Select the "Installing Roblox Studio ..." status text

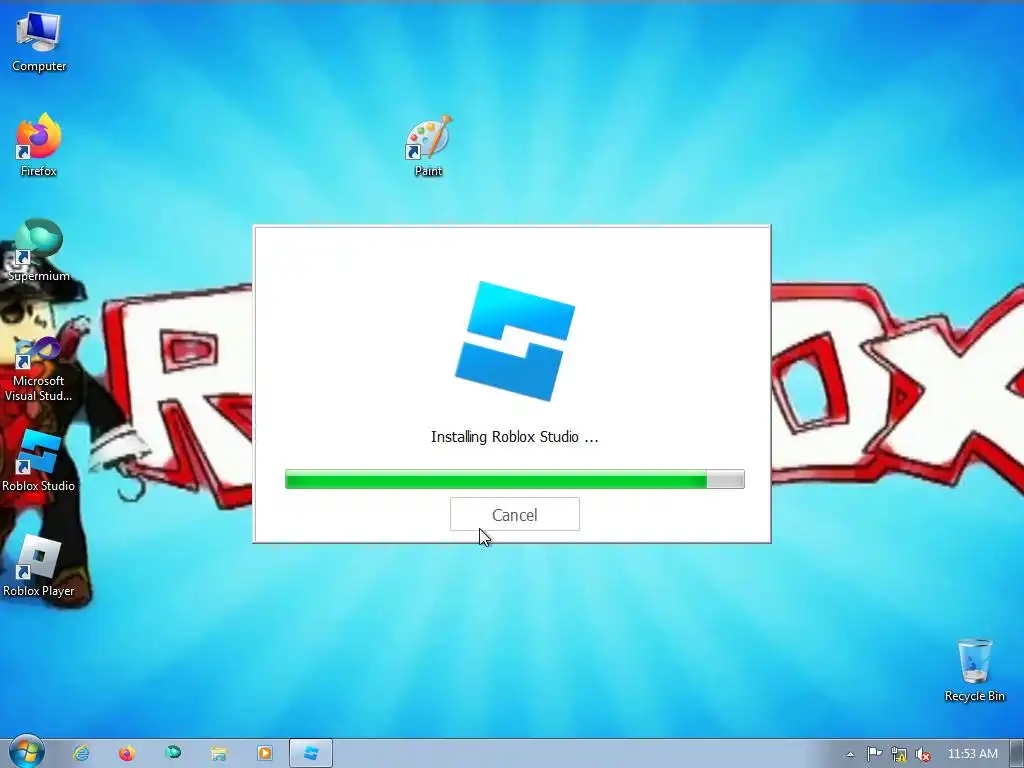[x=515, y=437]
